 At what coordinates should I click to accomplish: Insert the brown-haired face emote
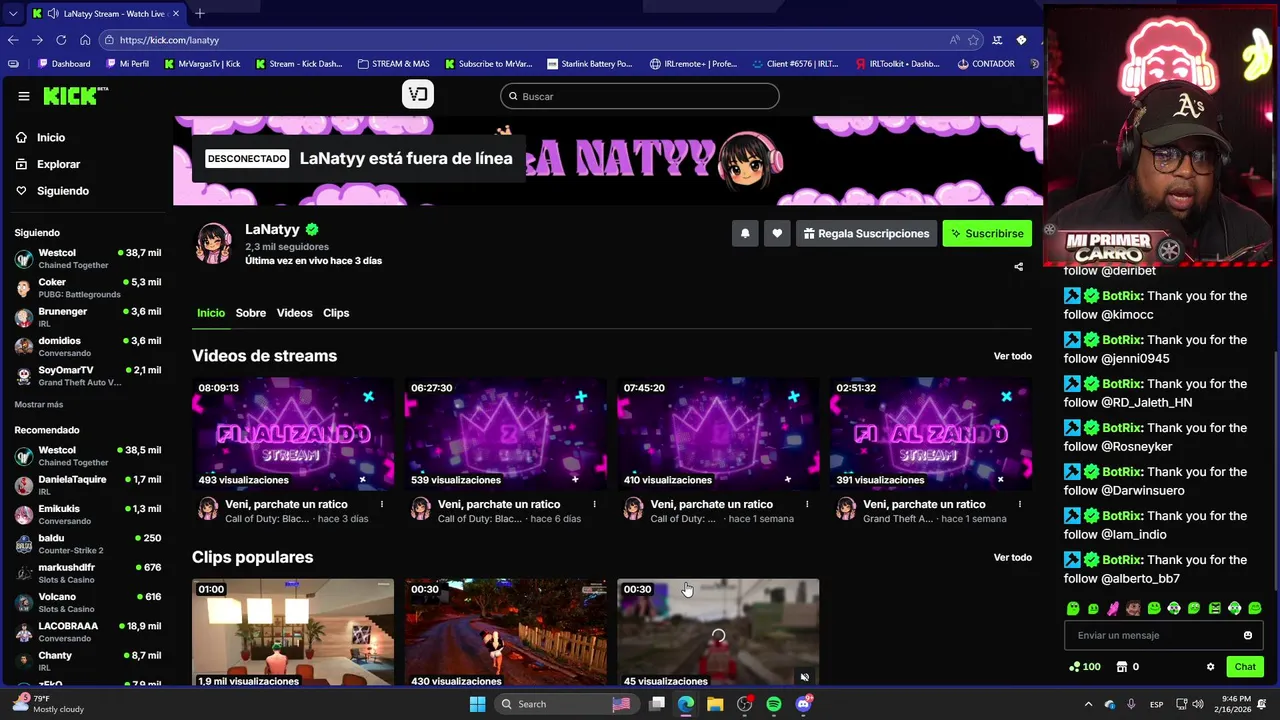[1133, 608]
